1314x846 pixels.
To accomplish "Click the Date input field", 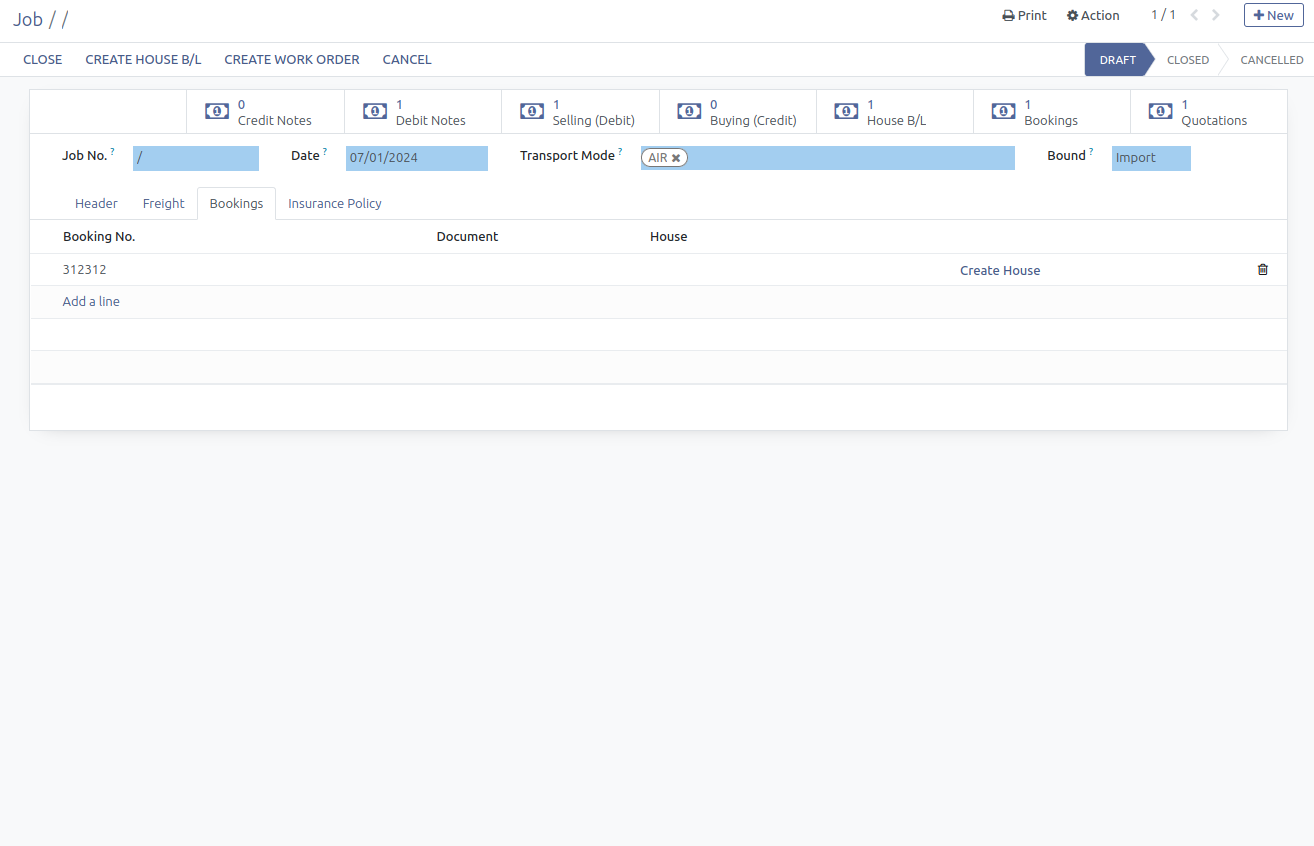I will coord(416,158).
